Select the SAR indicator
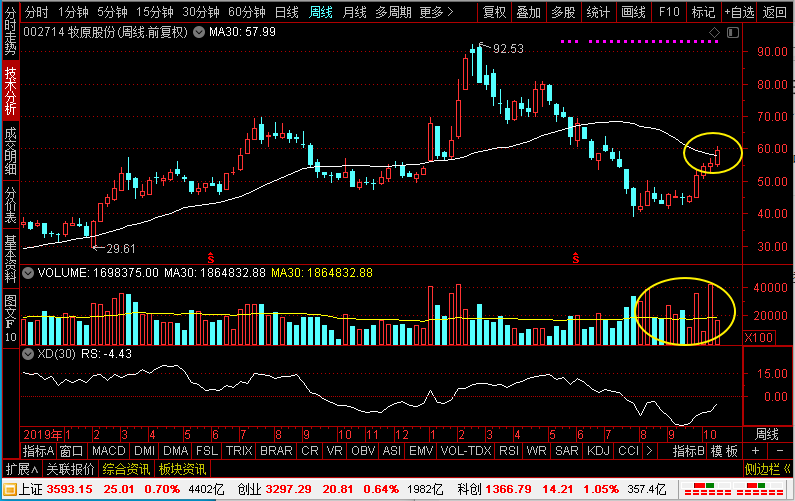 coord(566,451)
